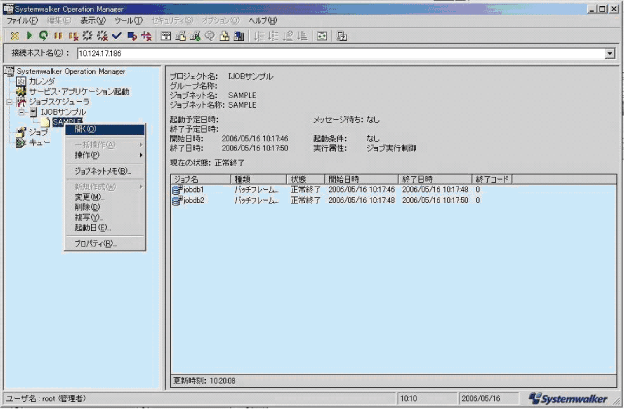Screen dimensions: 624x409
Task: Open the 接続ホスト名 dropdown arrow
Action: [x=609, y=53]
